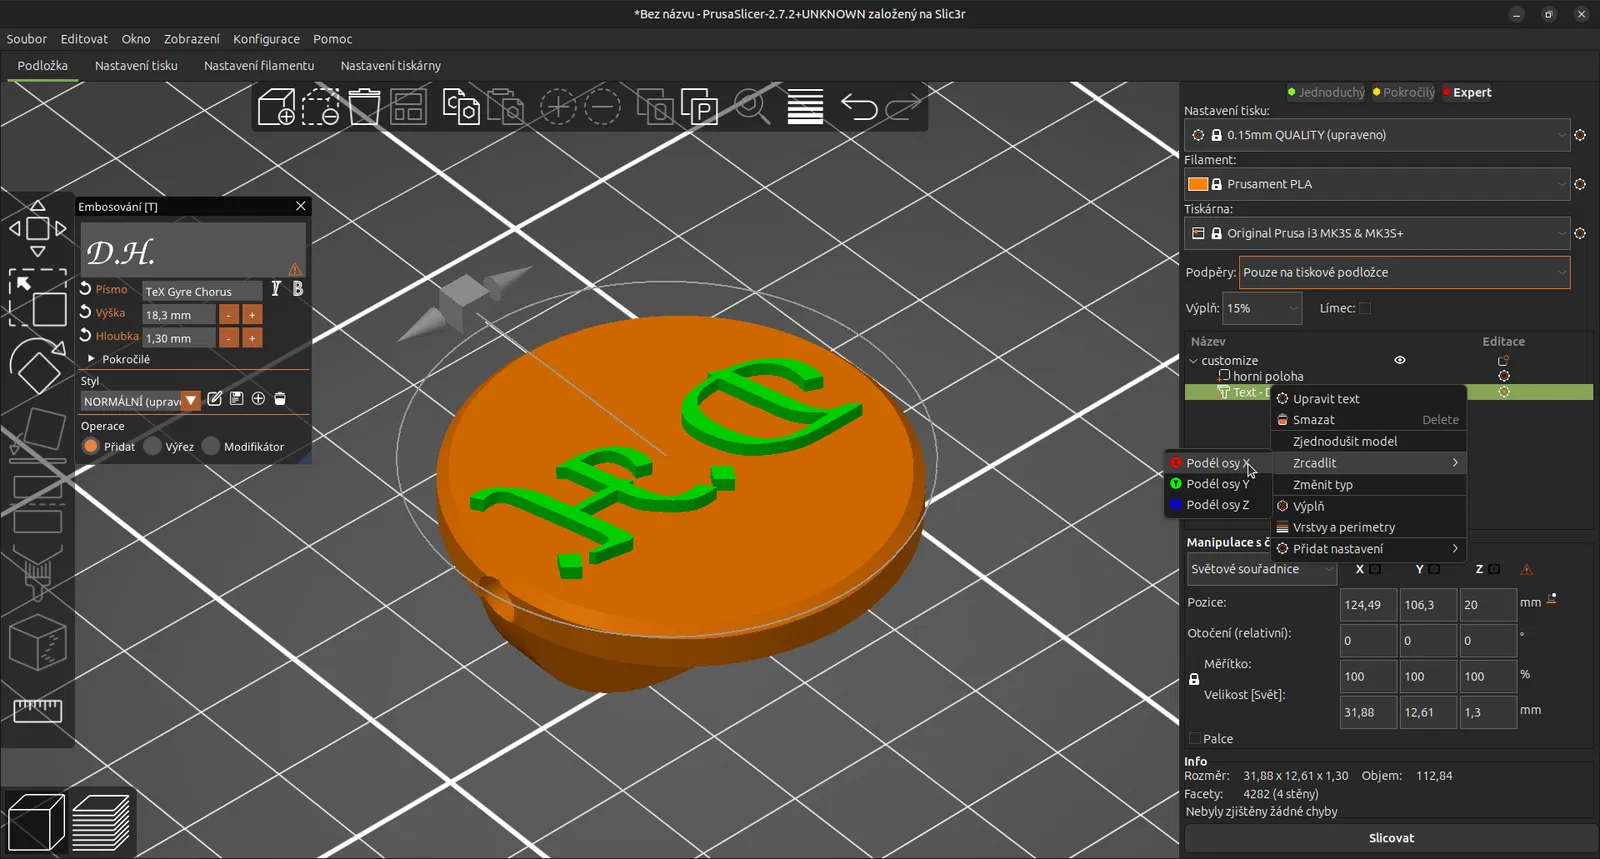Collapse the customize object tree
The height and width of the screenshot is (859, 1600).
[1193, 361]
